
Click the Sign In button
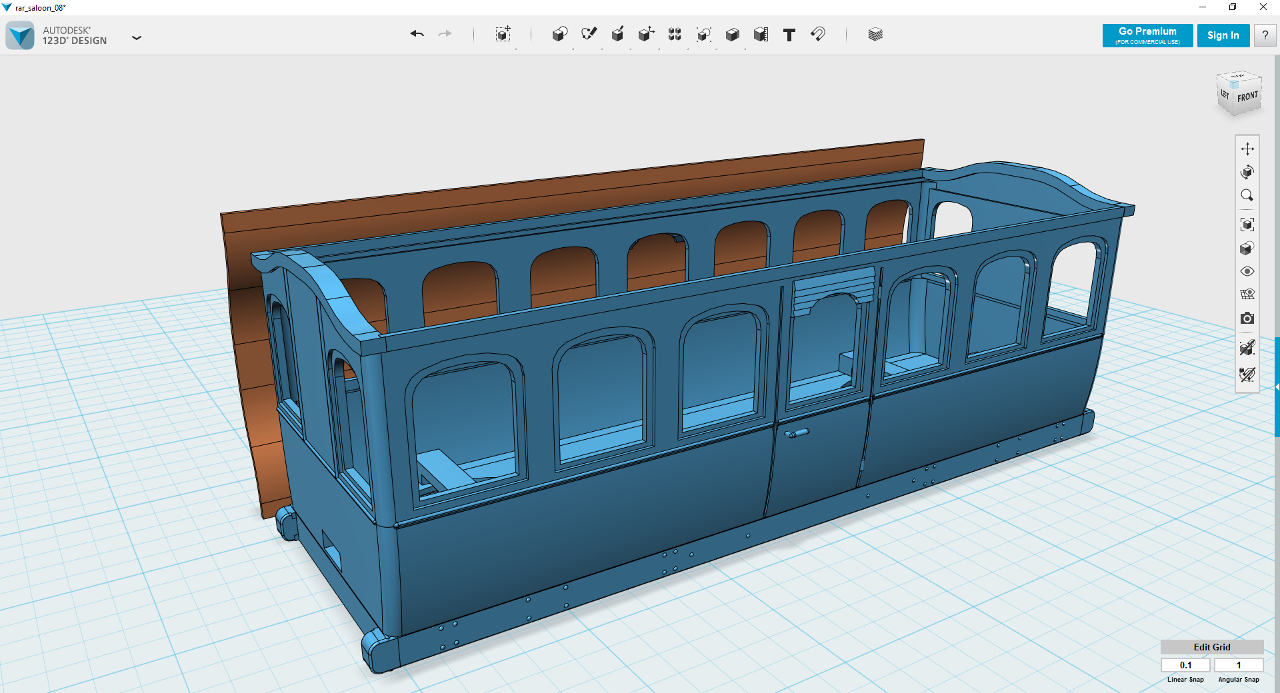(x=1223, y=35)
